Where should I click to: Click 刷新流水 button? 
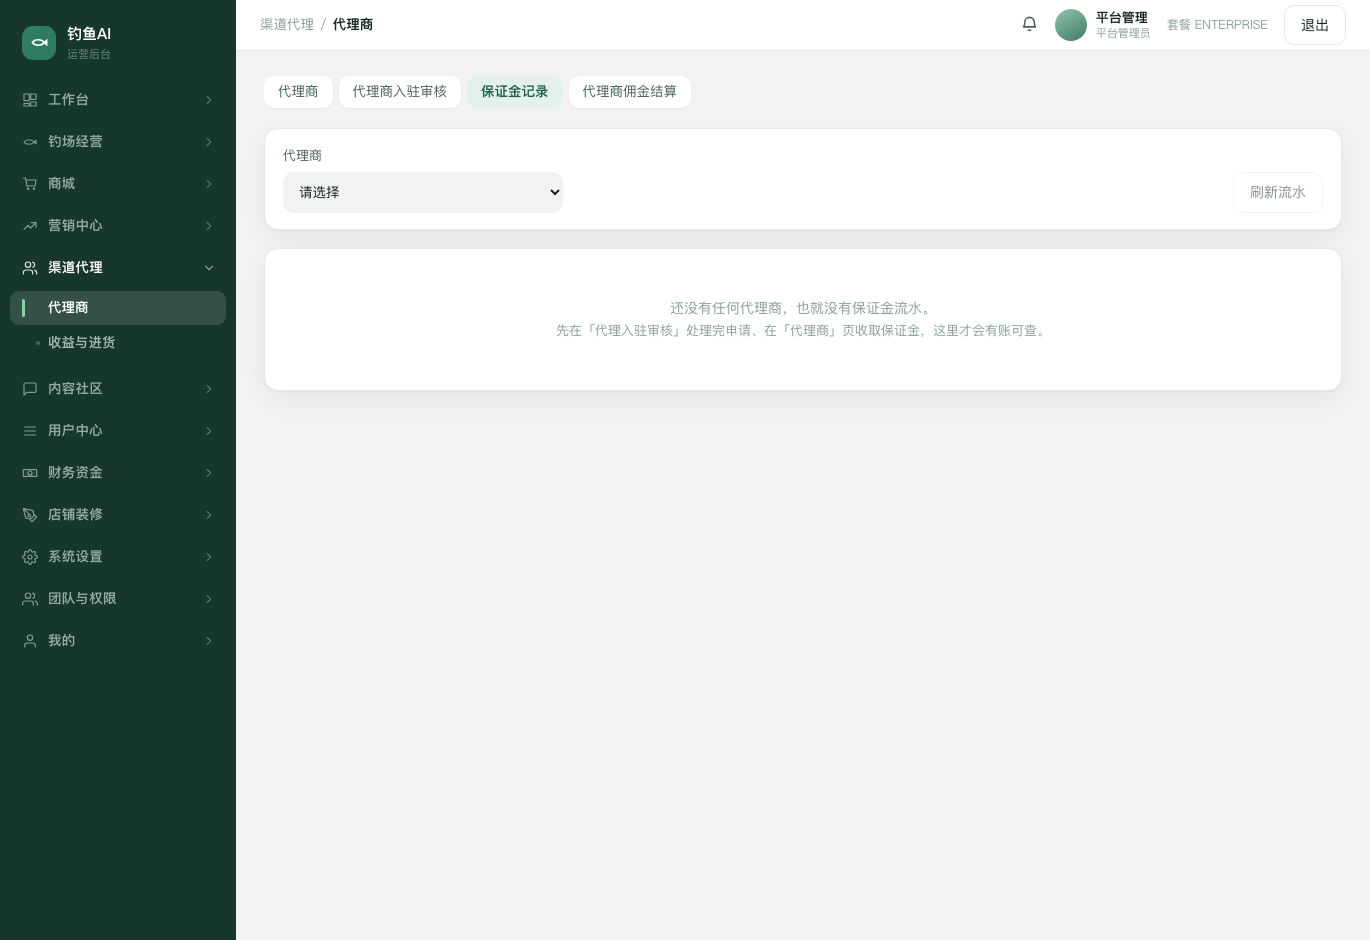(x=1278, y=192)
